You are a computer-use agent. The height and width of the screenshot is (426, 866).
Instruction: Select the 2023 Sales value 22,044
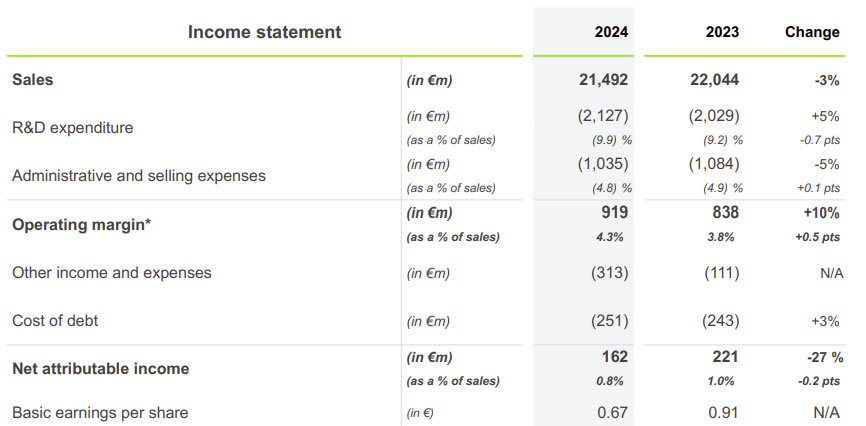tap(713, 80)
